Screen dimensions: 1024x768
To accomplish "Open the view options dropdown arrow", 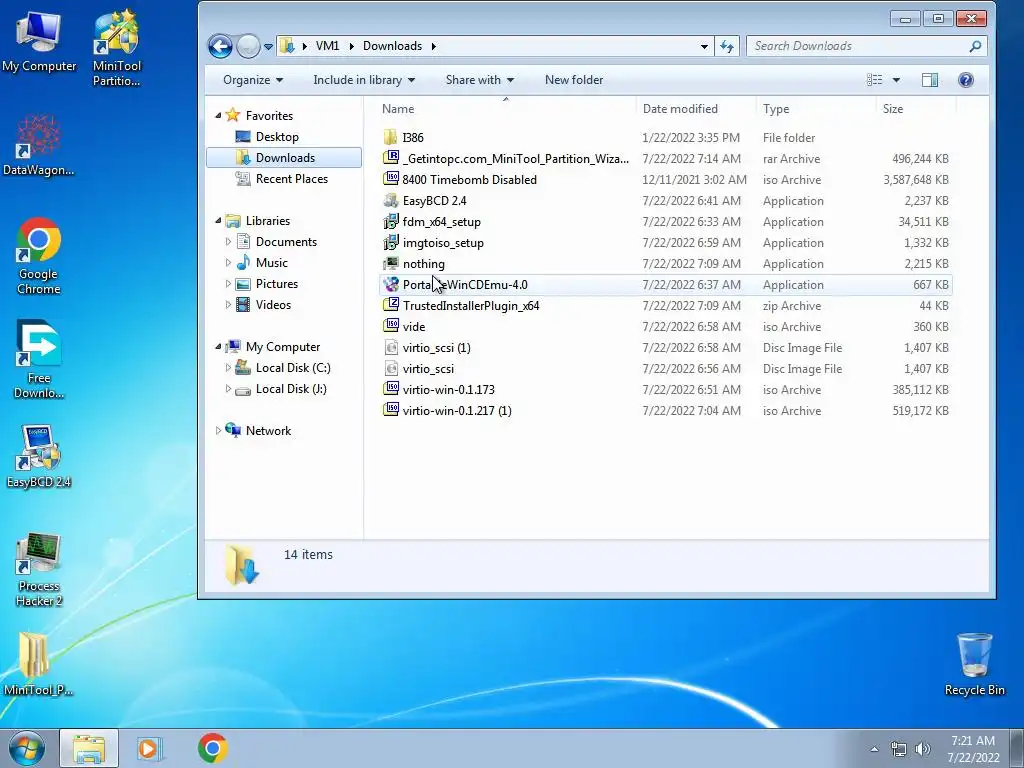I will point(896,80).
